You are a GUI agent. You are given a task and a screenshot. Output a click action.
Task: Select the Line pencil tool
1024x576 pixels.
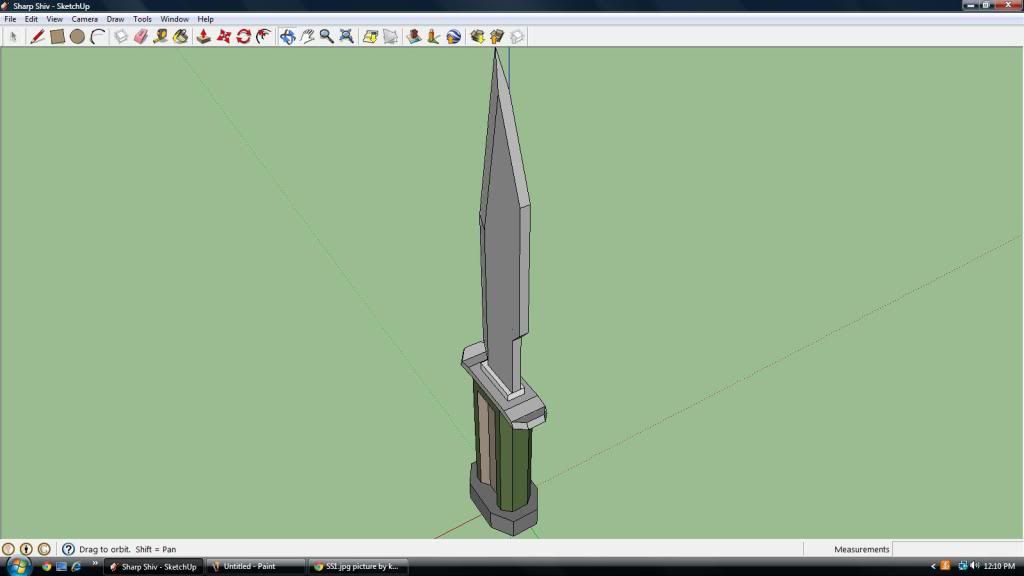tap(37, 36)
